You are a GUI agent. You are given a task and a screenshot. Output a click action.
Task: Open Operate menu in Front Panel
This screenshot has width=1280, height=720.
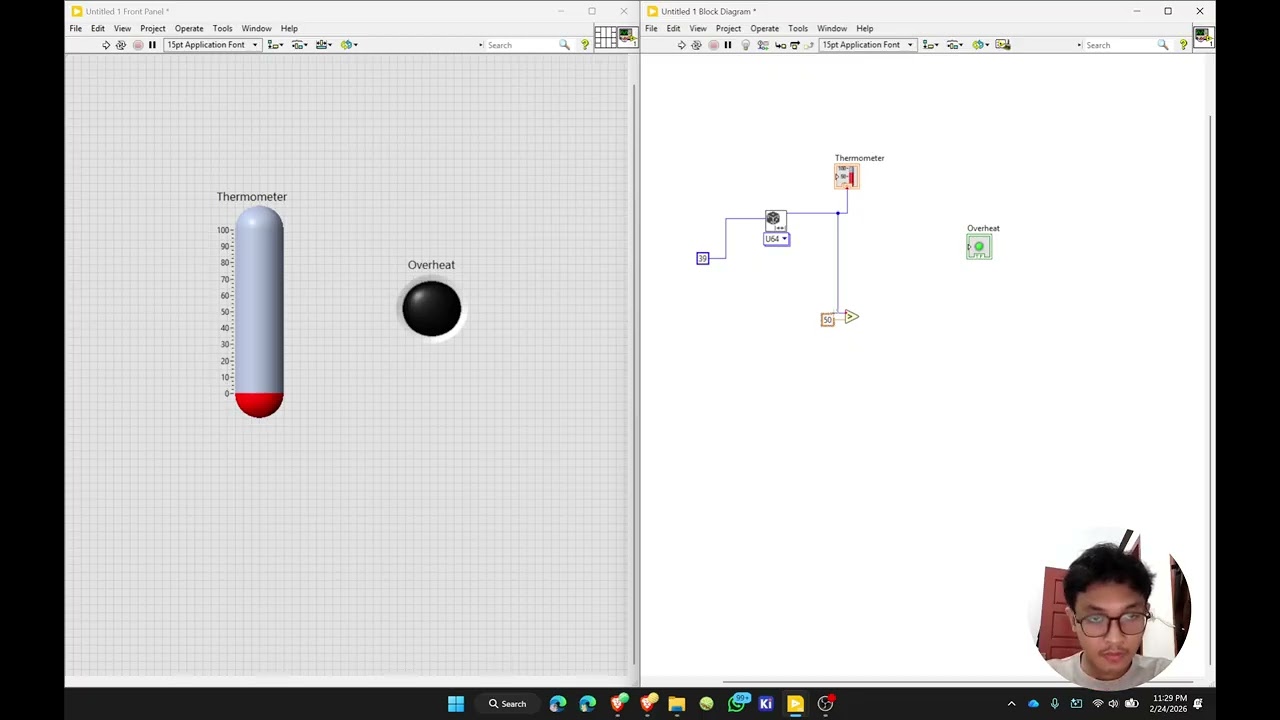[189, 28]
